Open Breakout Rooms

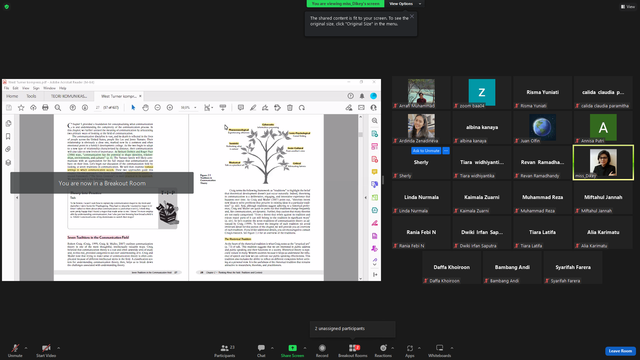click(x=353, y=350)
